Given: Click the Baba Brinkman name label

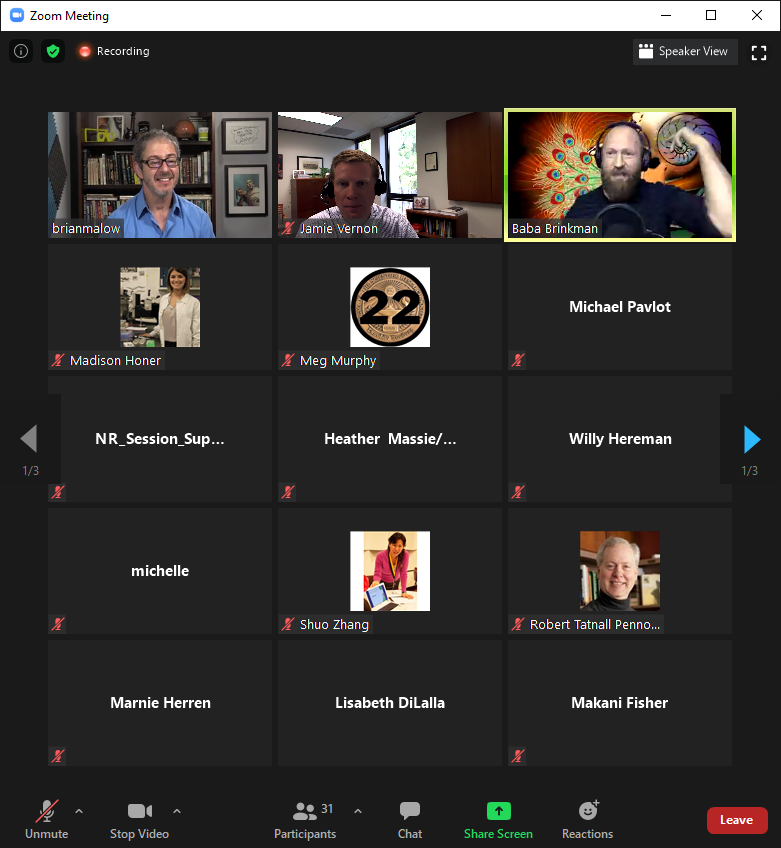Looking at the screenshot, I should [x=555, y=229].
